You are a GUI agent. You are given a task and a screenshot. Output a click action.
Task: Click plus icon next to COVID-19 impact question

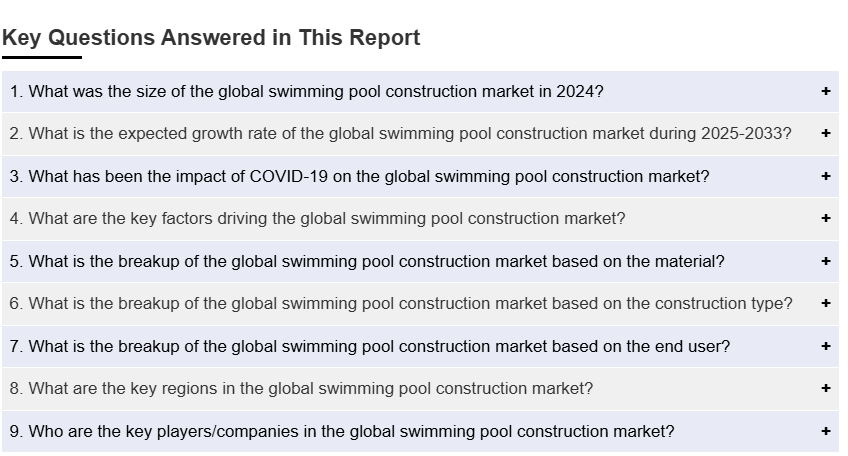[x=825, y=176]
